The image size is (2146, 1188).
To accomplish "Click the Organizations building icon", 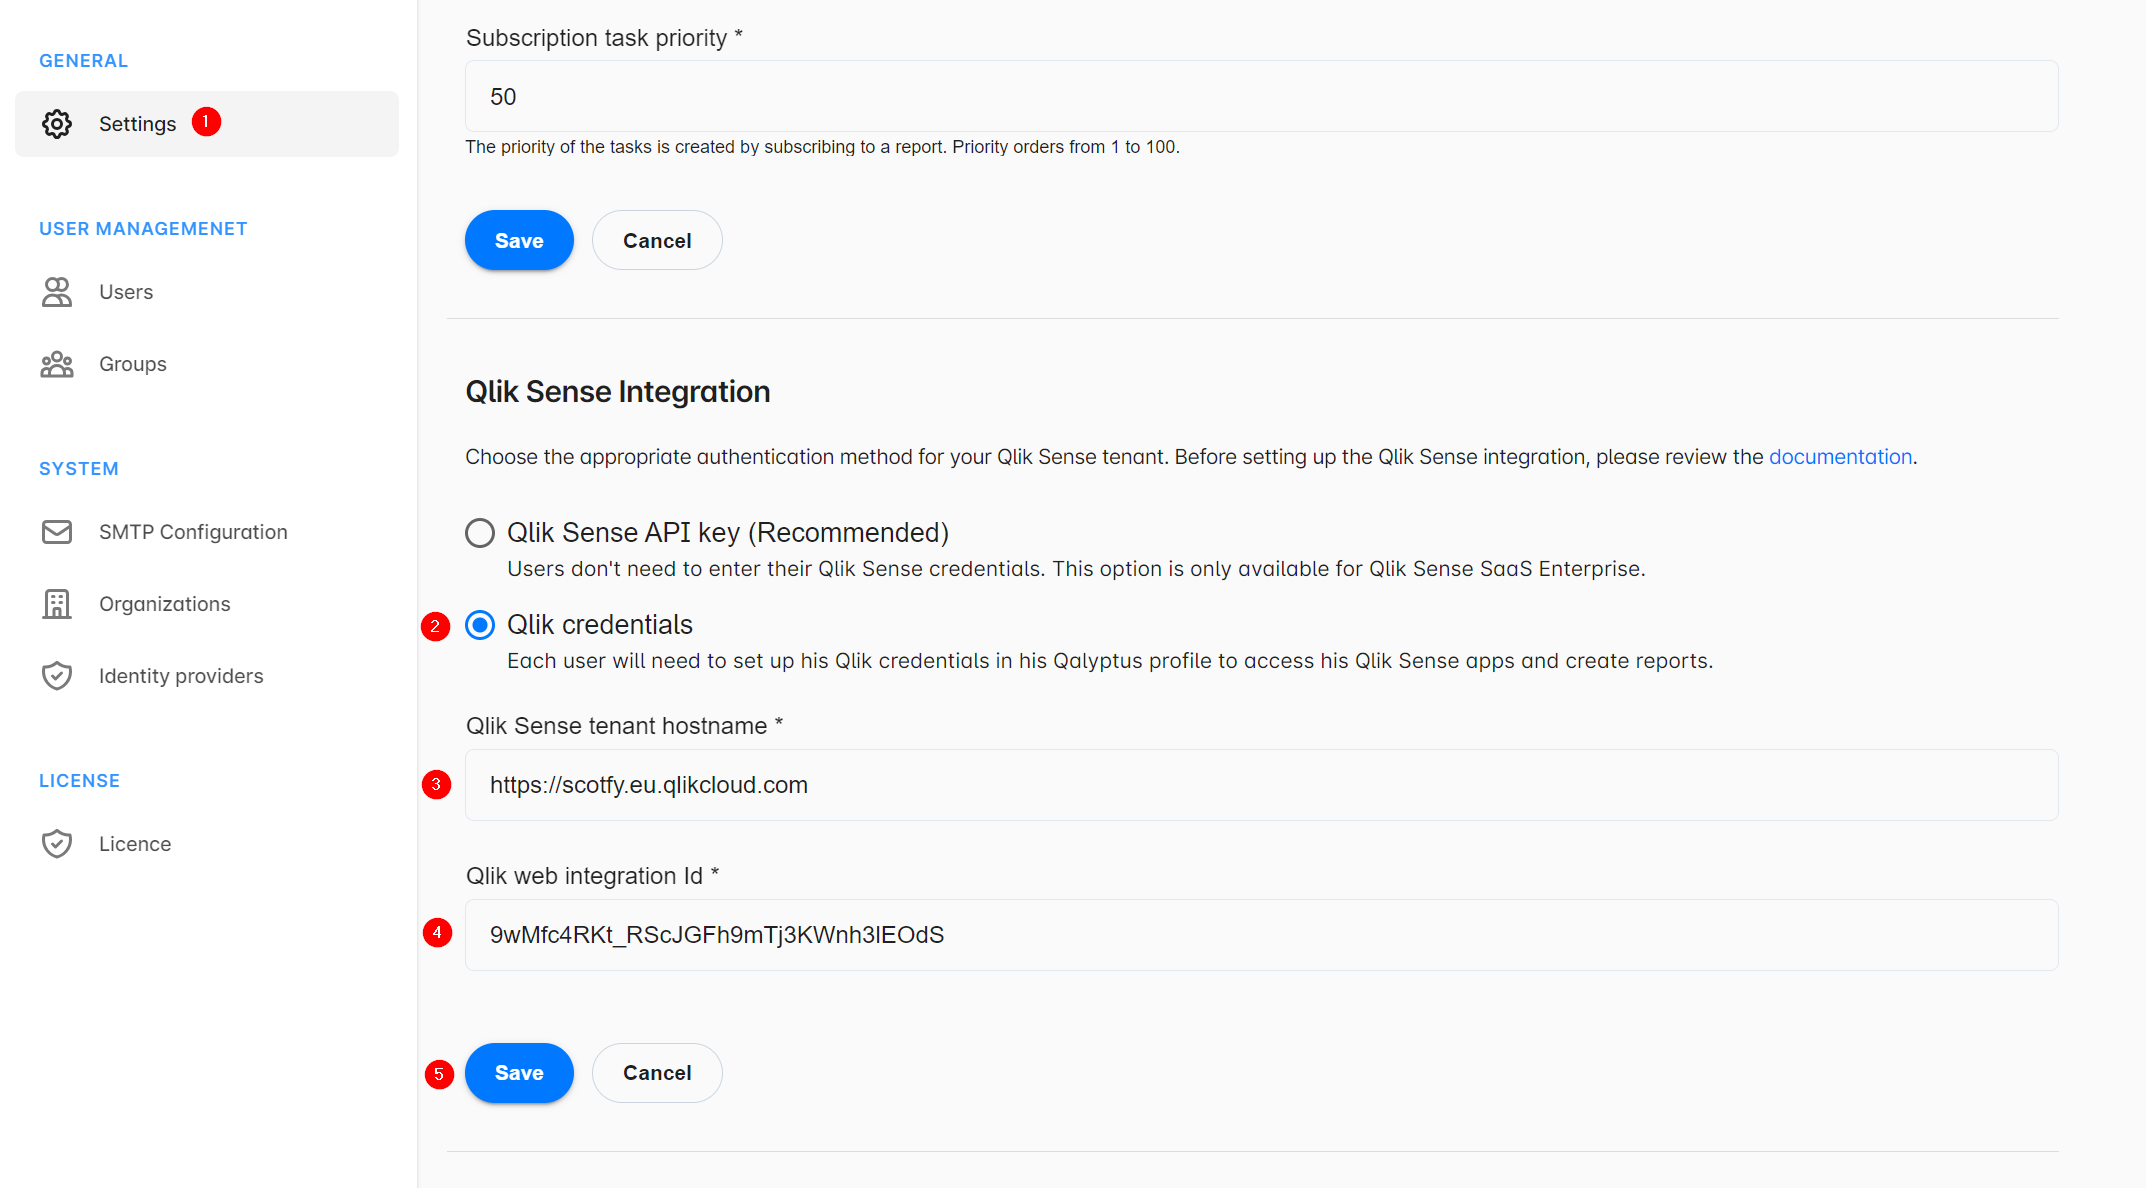I will tap(56, 603).
